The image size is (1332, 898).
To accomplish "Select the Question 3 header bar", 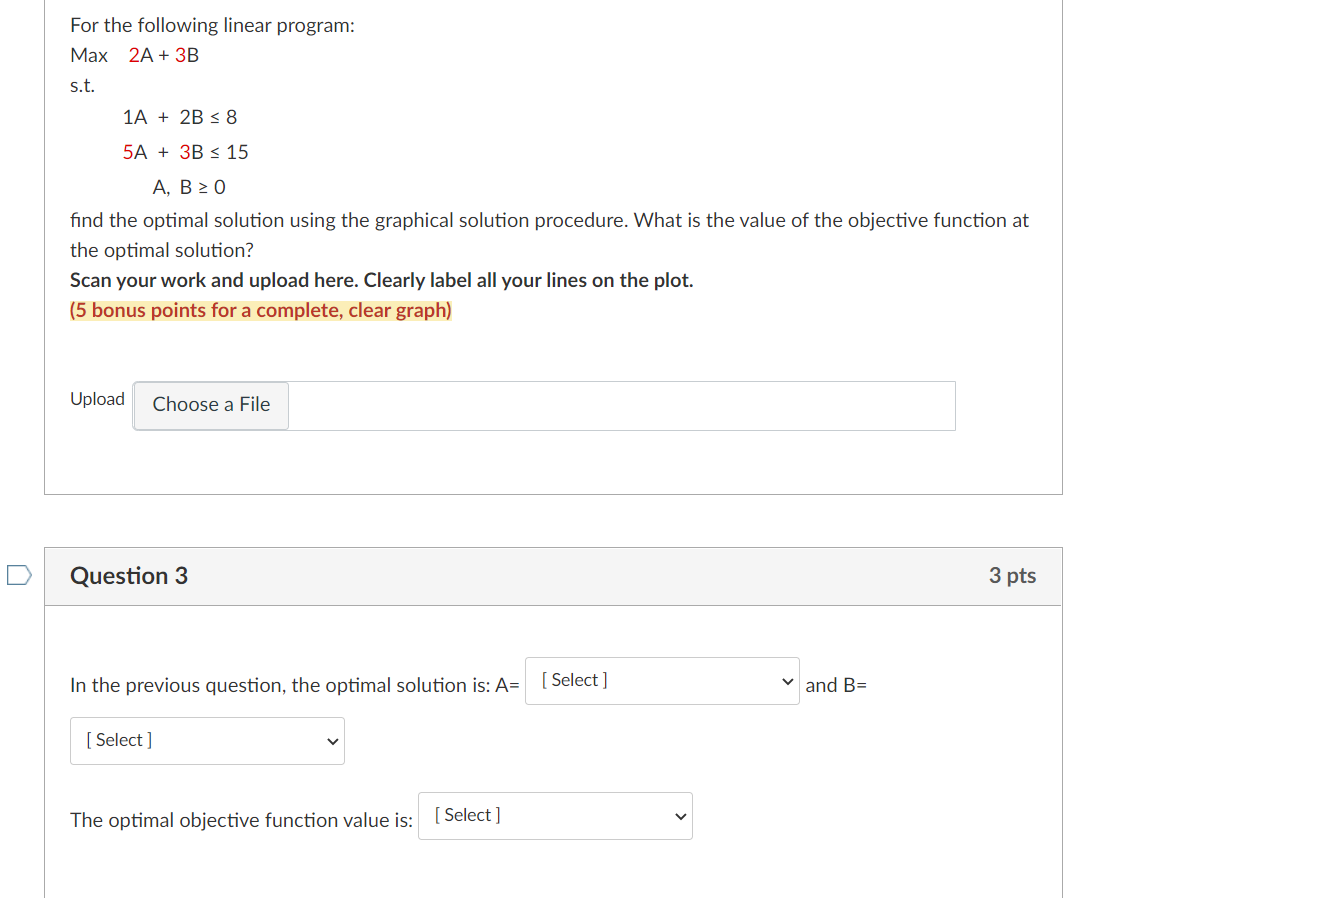I will coord(554,575).
